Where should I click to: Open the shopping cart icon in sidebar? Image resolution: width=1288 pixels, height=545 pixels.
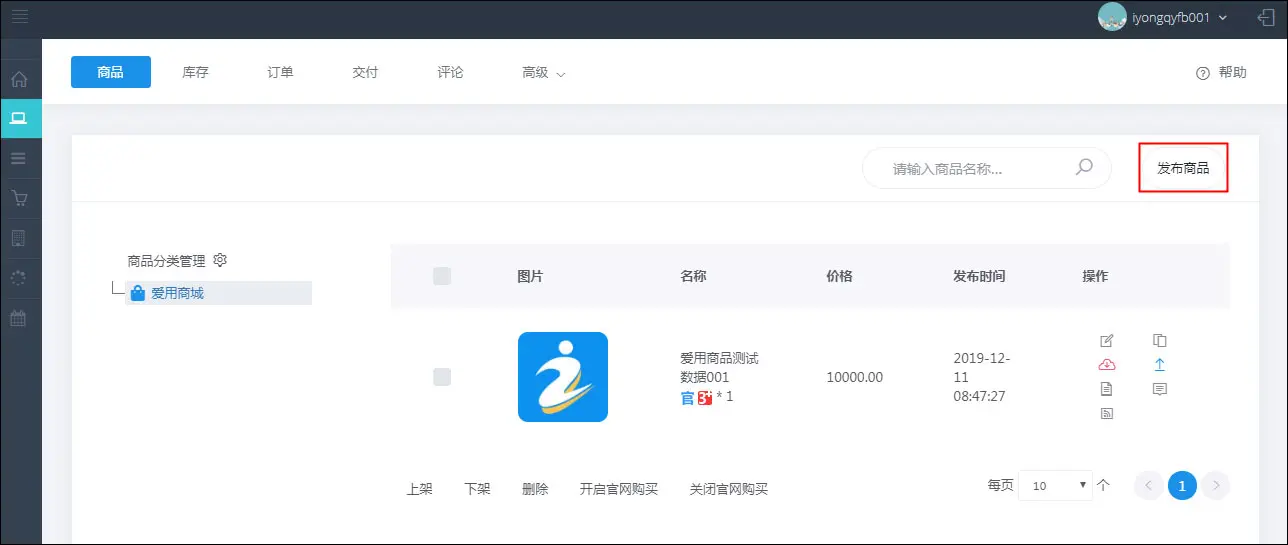tap(19, 198)
